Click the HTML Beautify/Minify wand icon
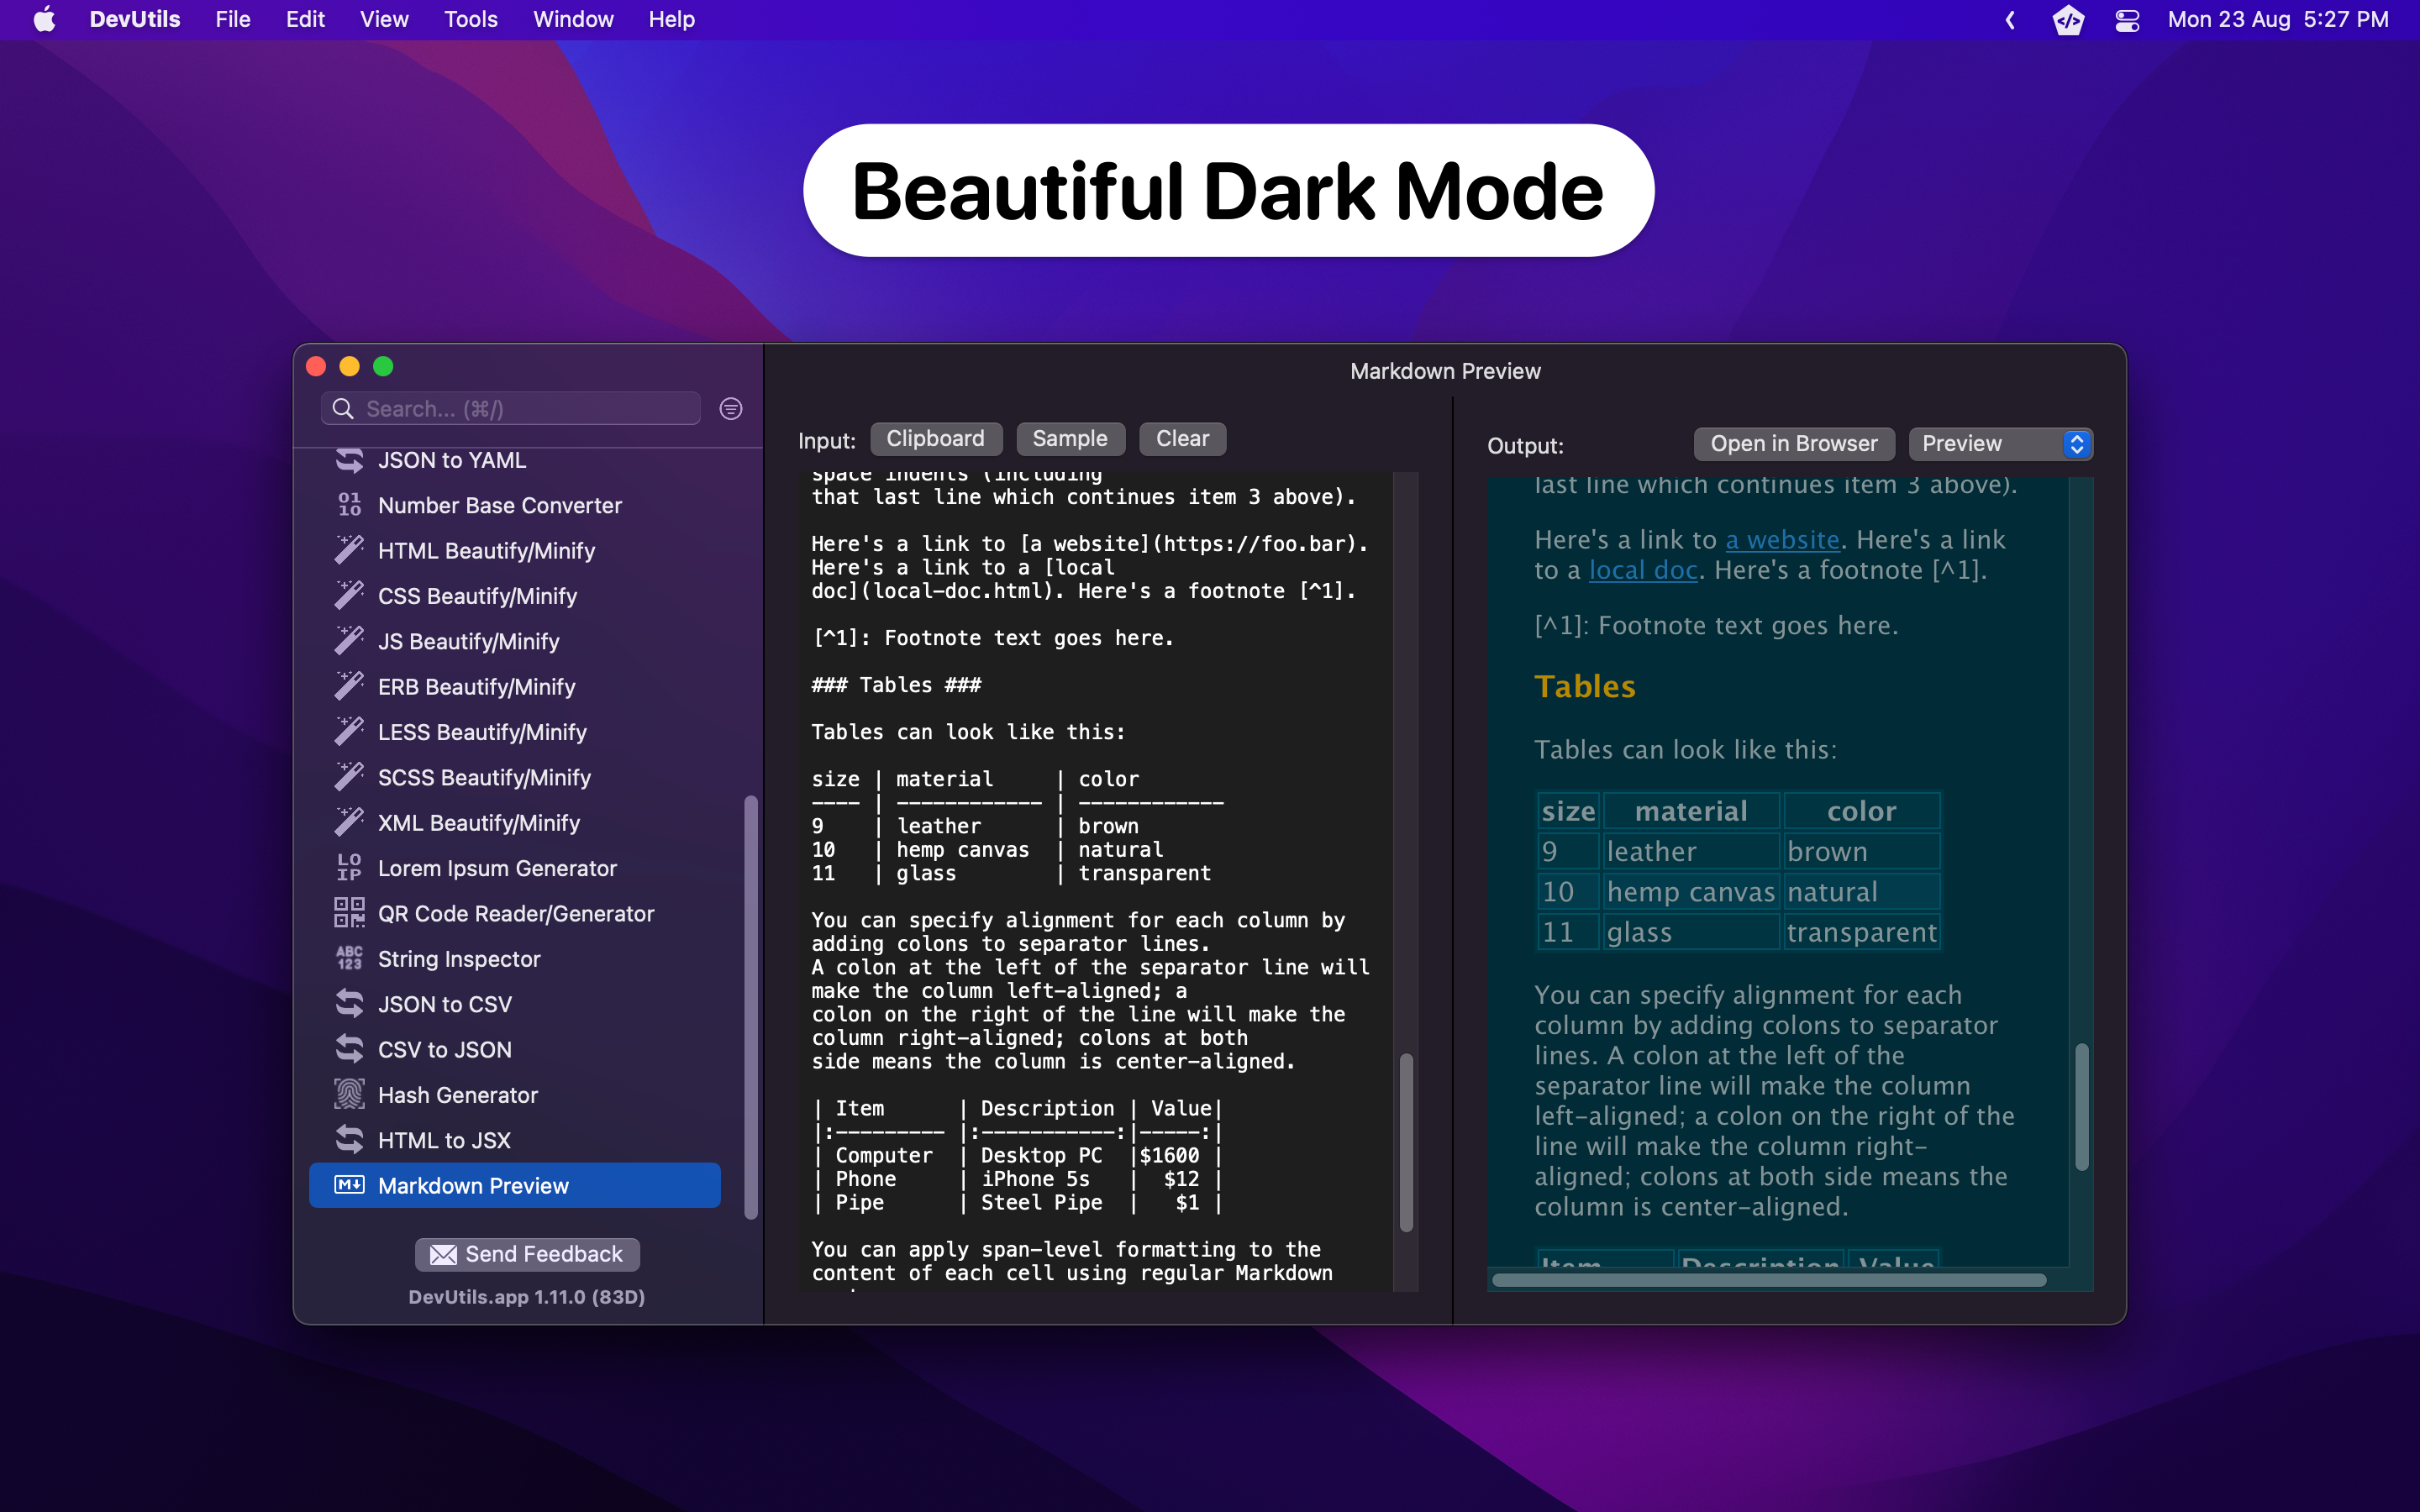 coord(349,550)
